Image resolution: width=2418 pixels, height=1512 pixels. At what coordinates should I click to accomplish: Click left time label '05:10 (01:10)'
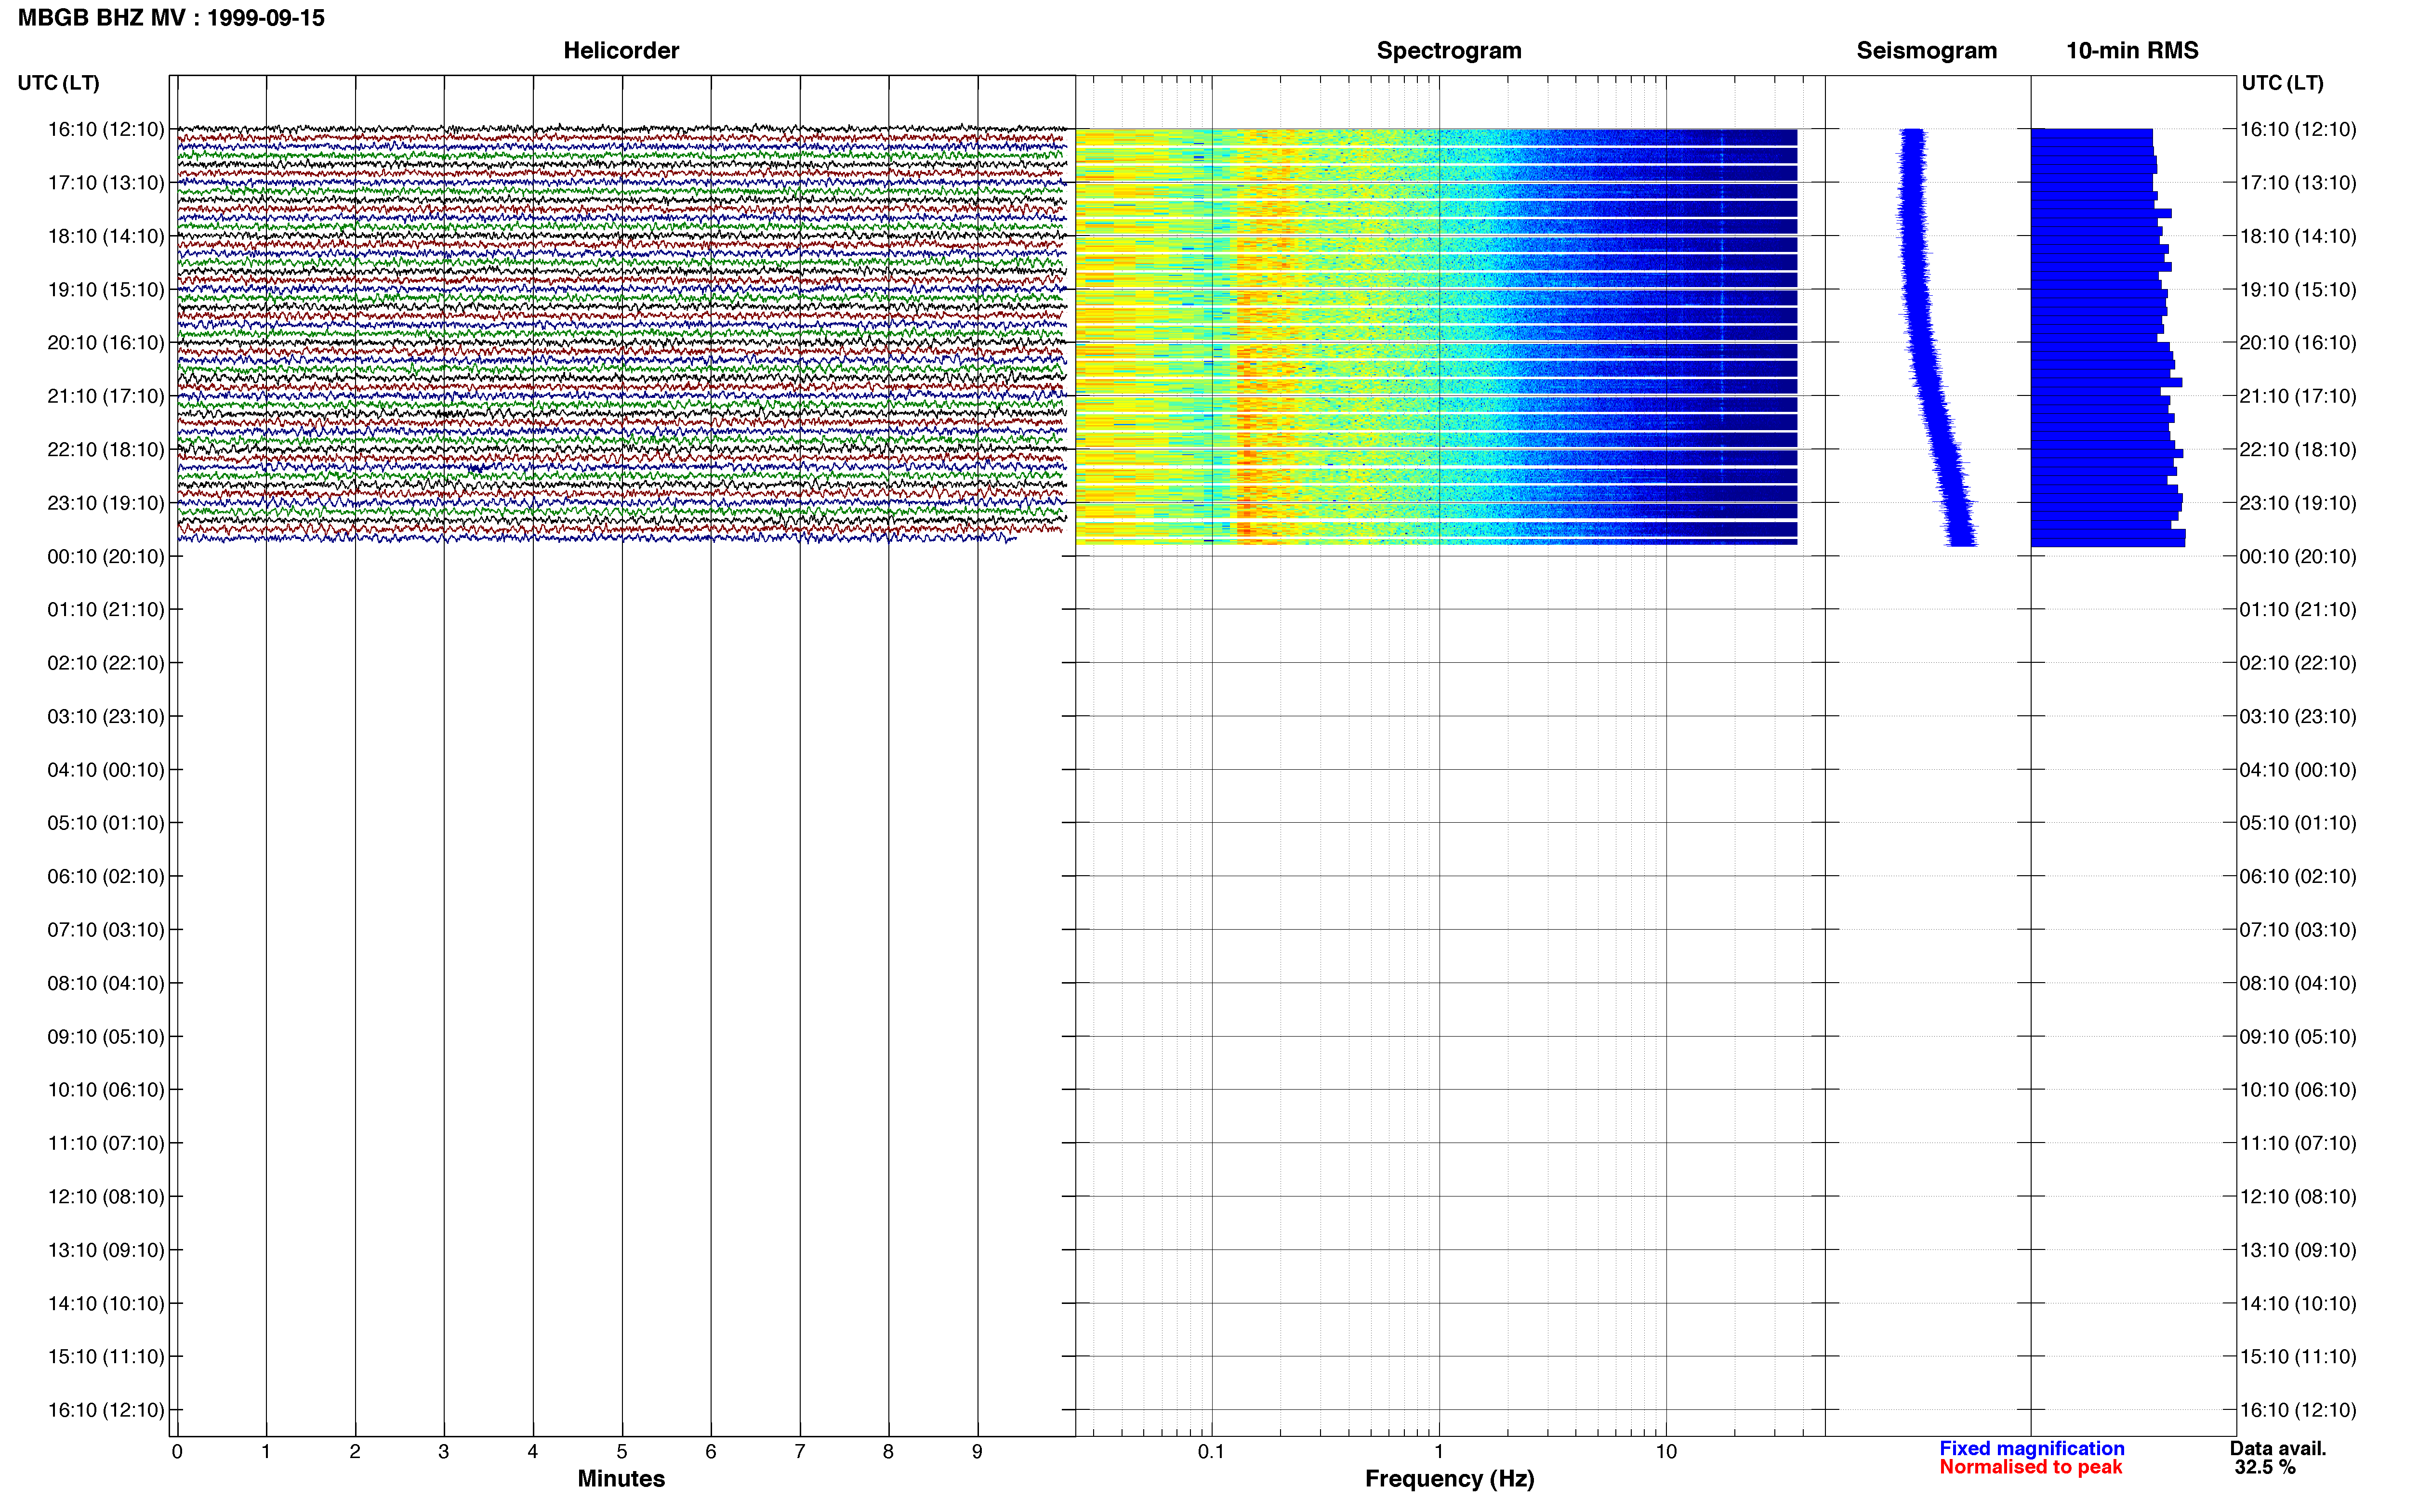(x=106, y=823)
